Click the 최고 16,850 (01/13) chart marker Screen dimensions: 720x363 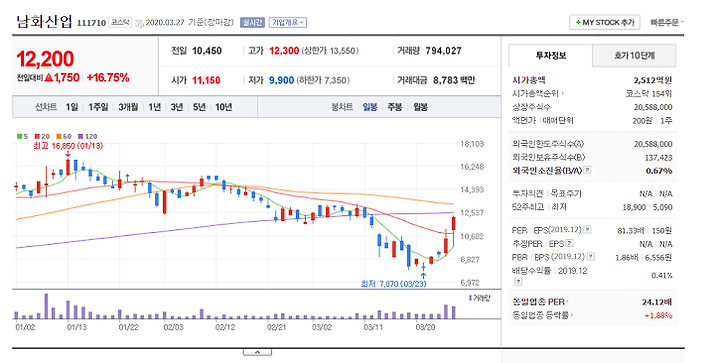click(x=68, y=146)
